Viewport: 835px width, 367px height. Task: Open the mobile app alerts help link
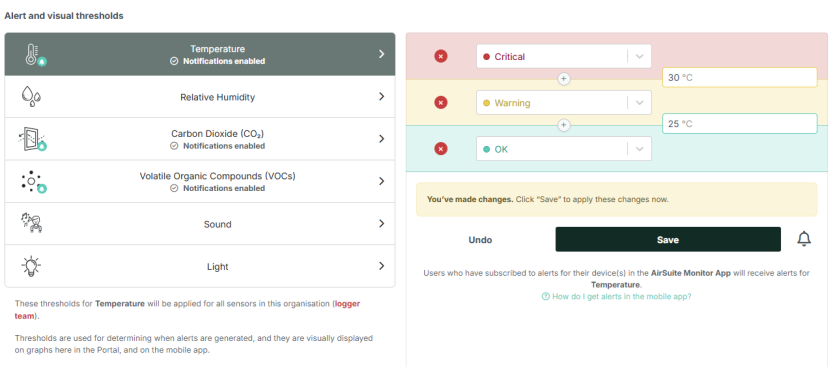click(x=616, y=297)
